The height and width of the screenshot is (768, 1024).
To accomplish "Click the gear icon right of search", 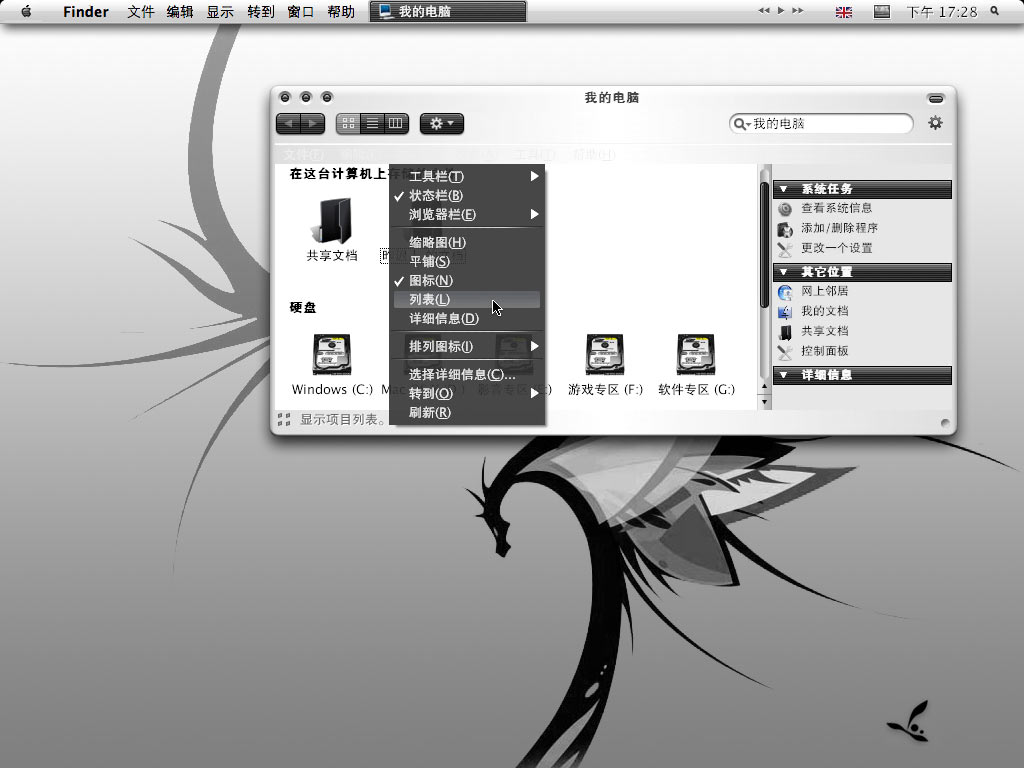I will click(935, 123).
